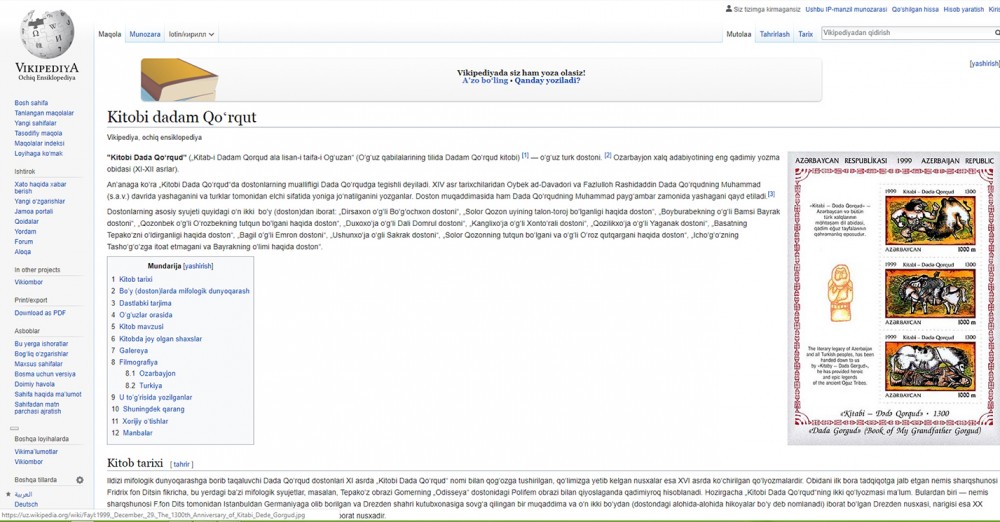Open Tasodifiy maqola sidebar link
Viewport: 1000px width, 522px height.
pos(38,133)
